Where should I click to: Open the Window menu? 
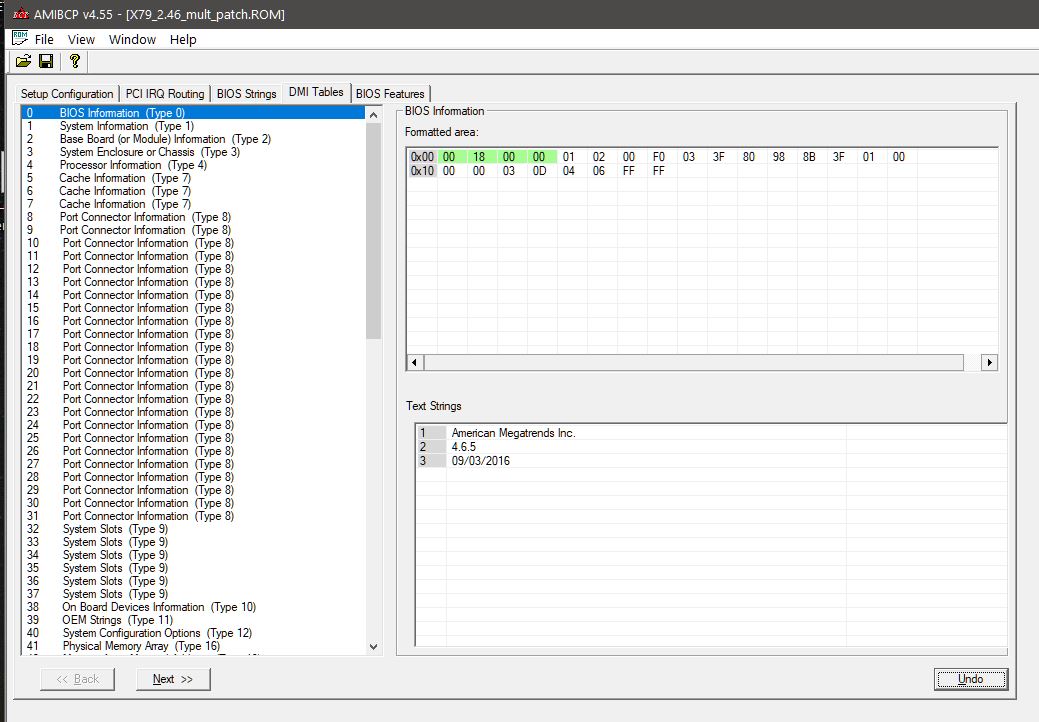coord(132,39)
